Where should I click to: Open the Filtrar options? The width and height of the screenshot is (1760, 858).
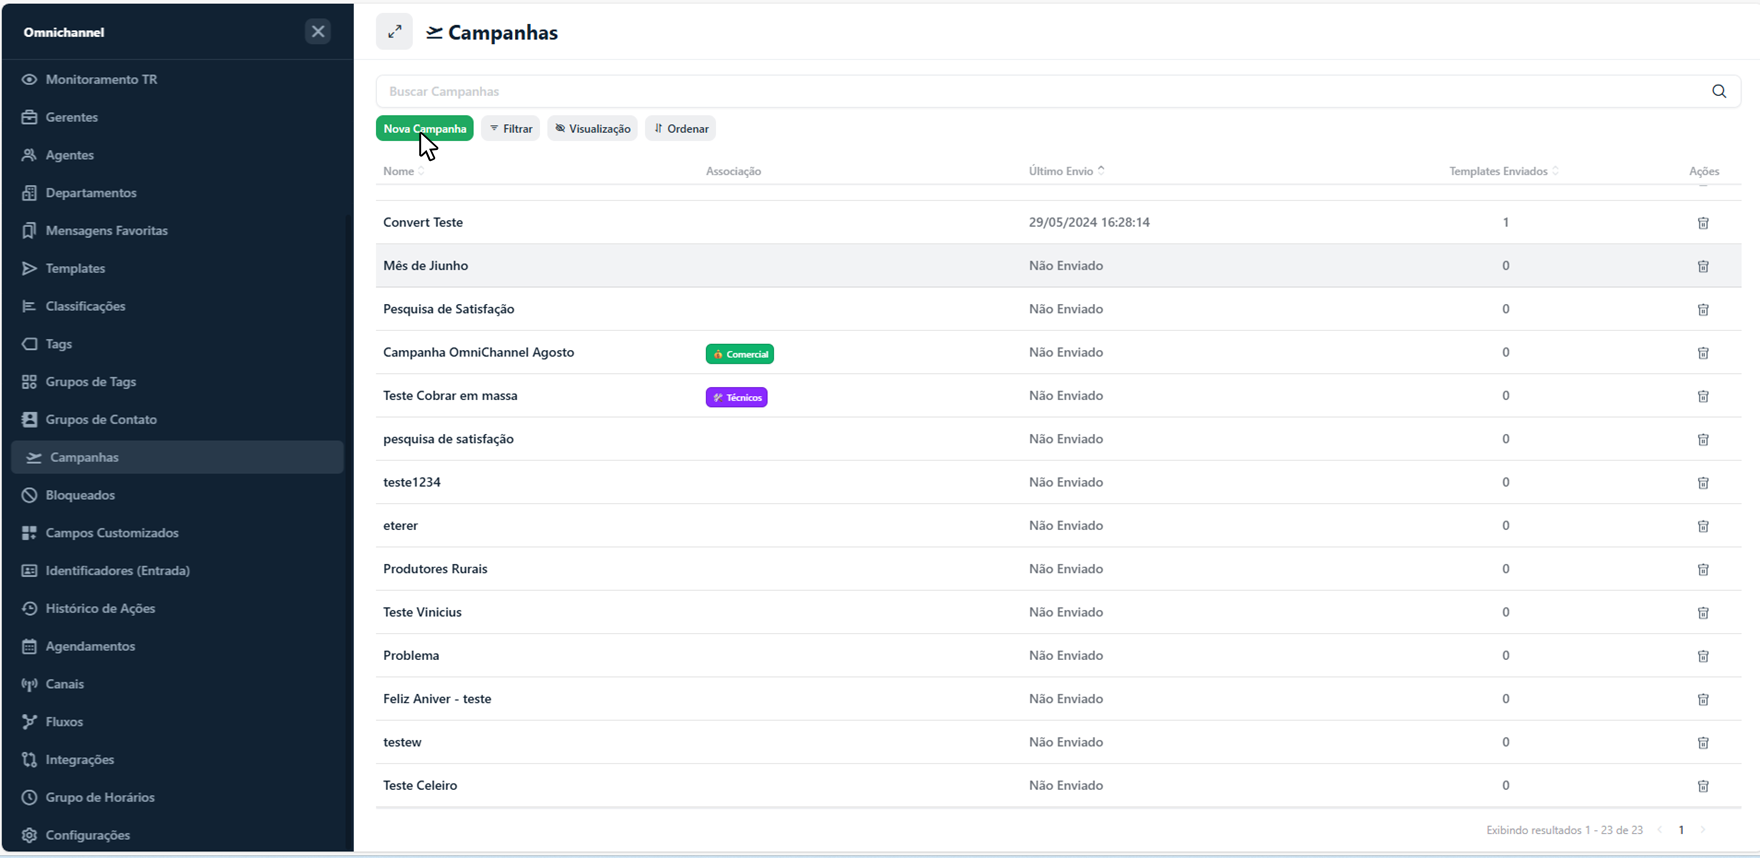511,128
